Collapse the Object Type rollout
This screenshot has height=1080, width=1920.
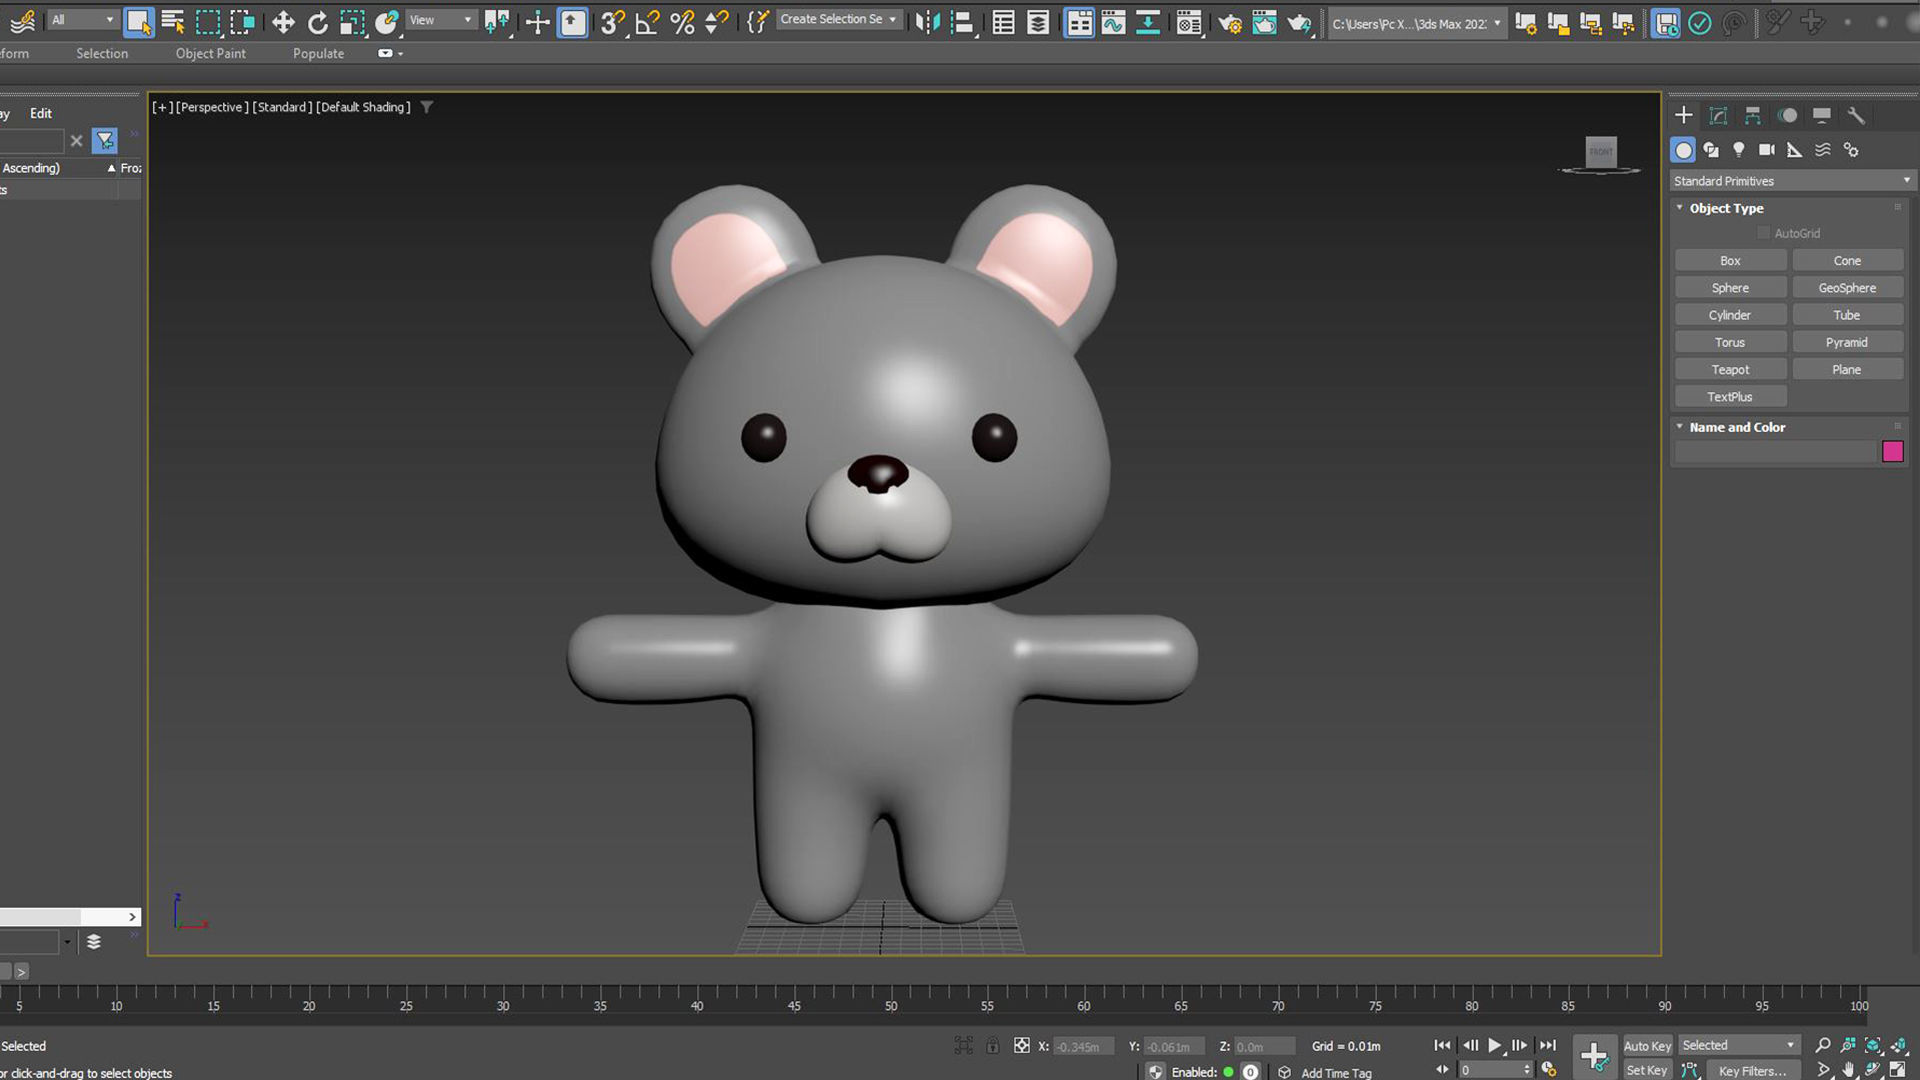pyautogui.click(x=1726, y=208)
